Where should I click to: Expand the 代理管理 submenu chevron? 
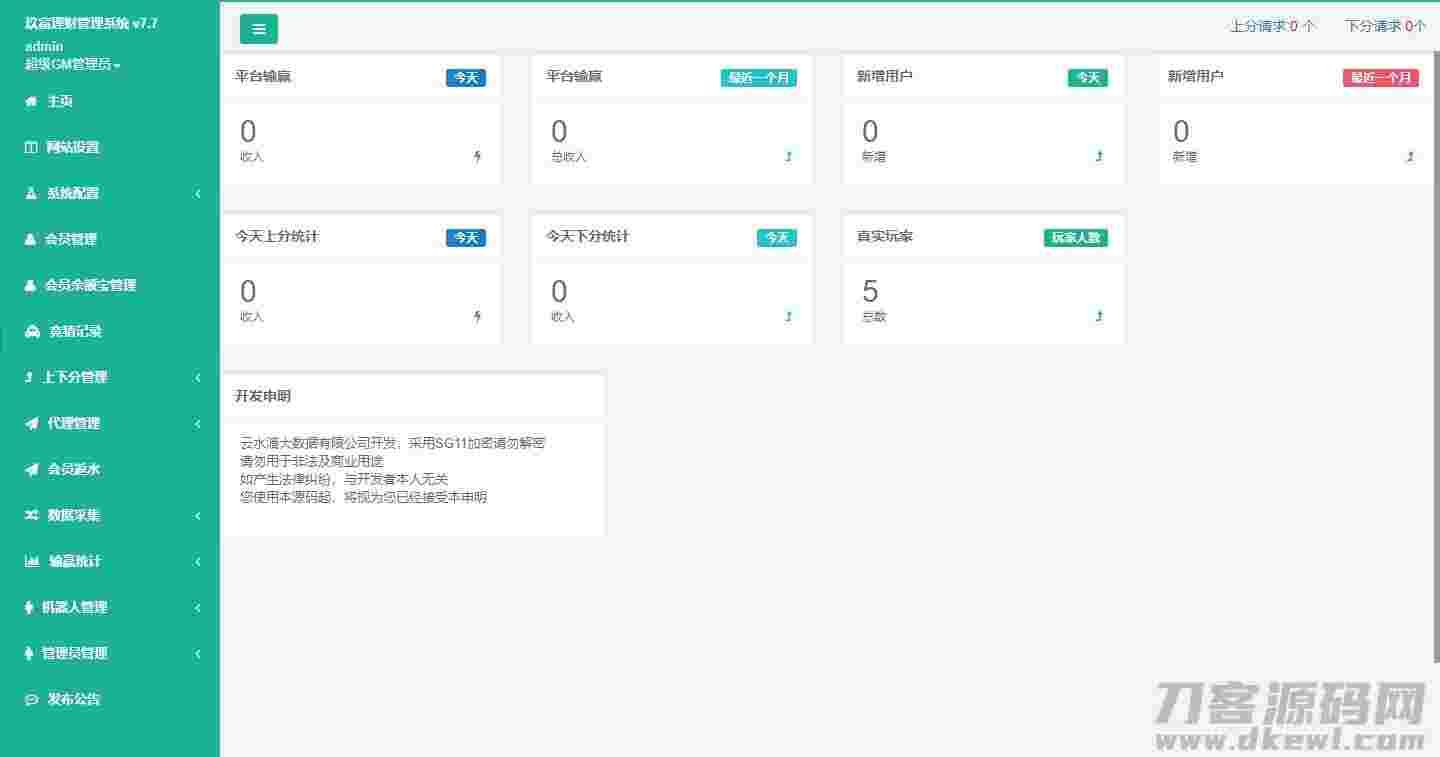tap(198, 423)
